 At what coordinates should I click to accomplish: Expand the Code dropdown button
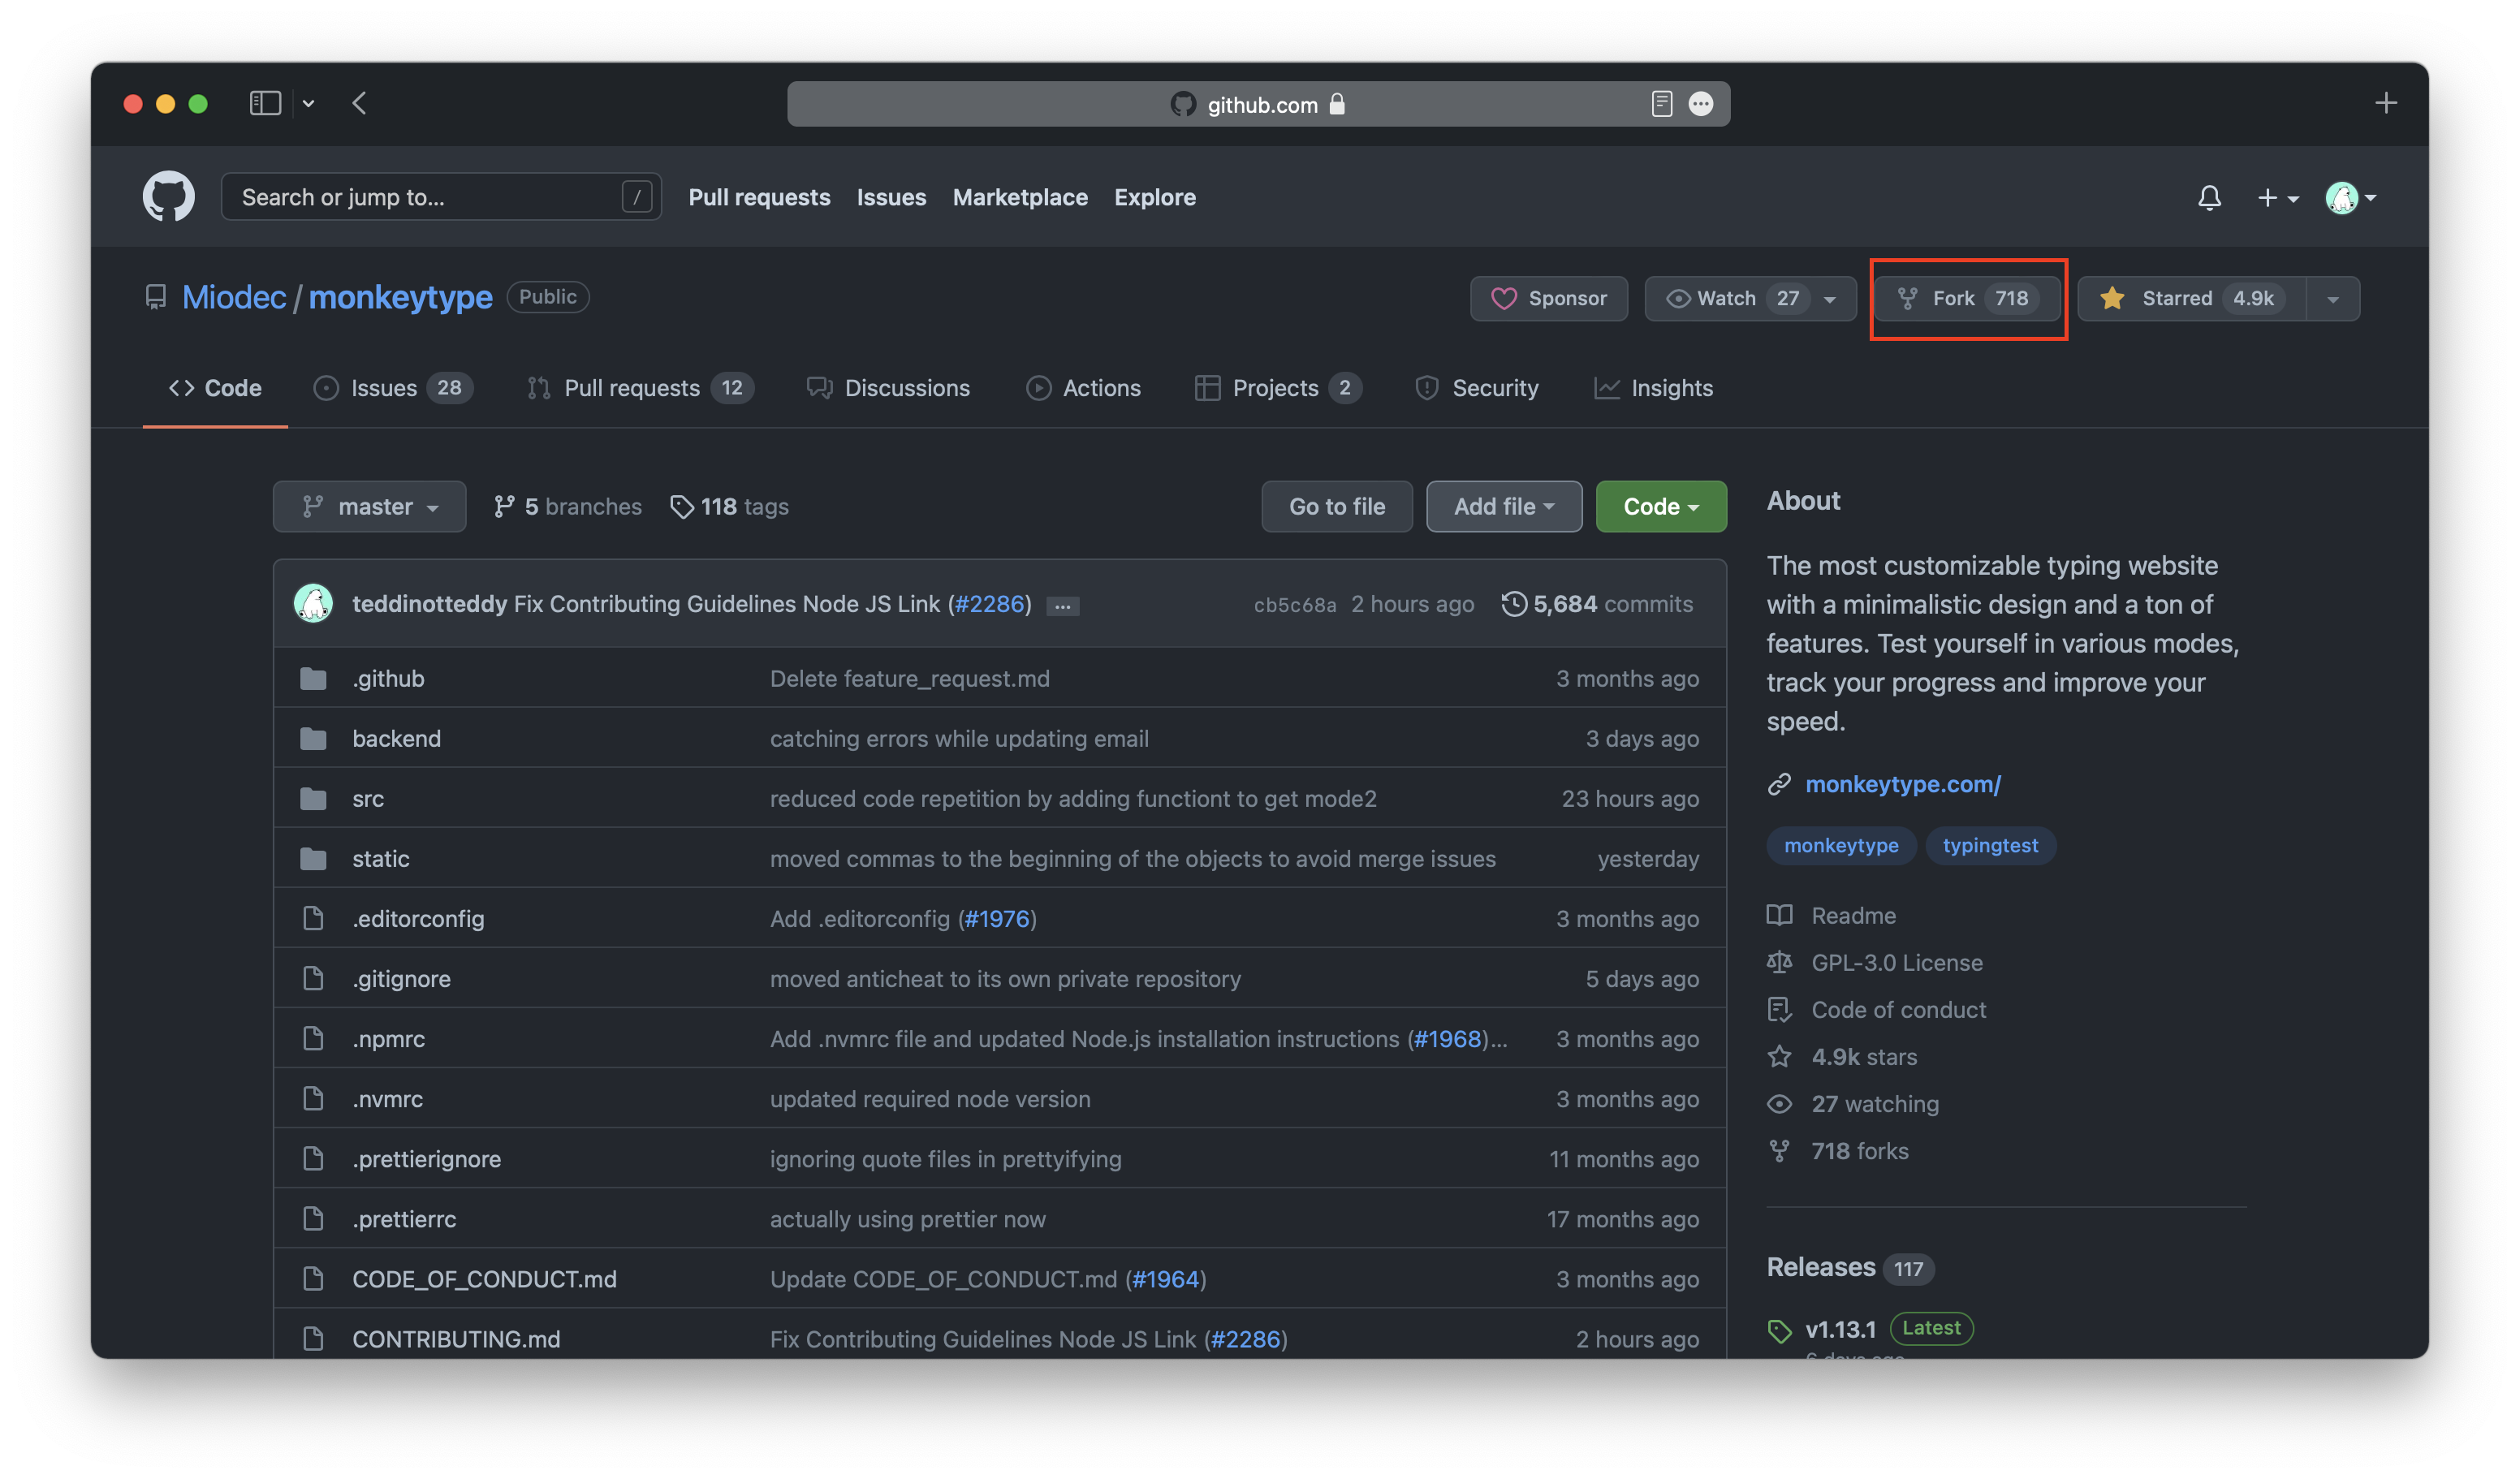(x=1657, y=506)
